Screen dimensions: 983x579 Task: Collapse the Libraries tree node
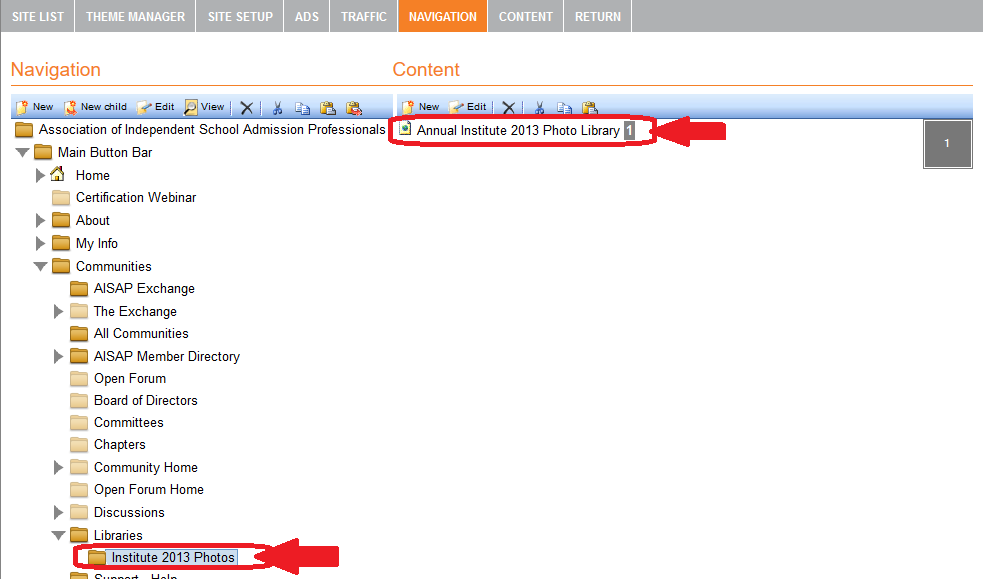(59, 535)
